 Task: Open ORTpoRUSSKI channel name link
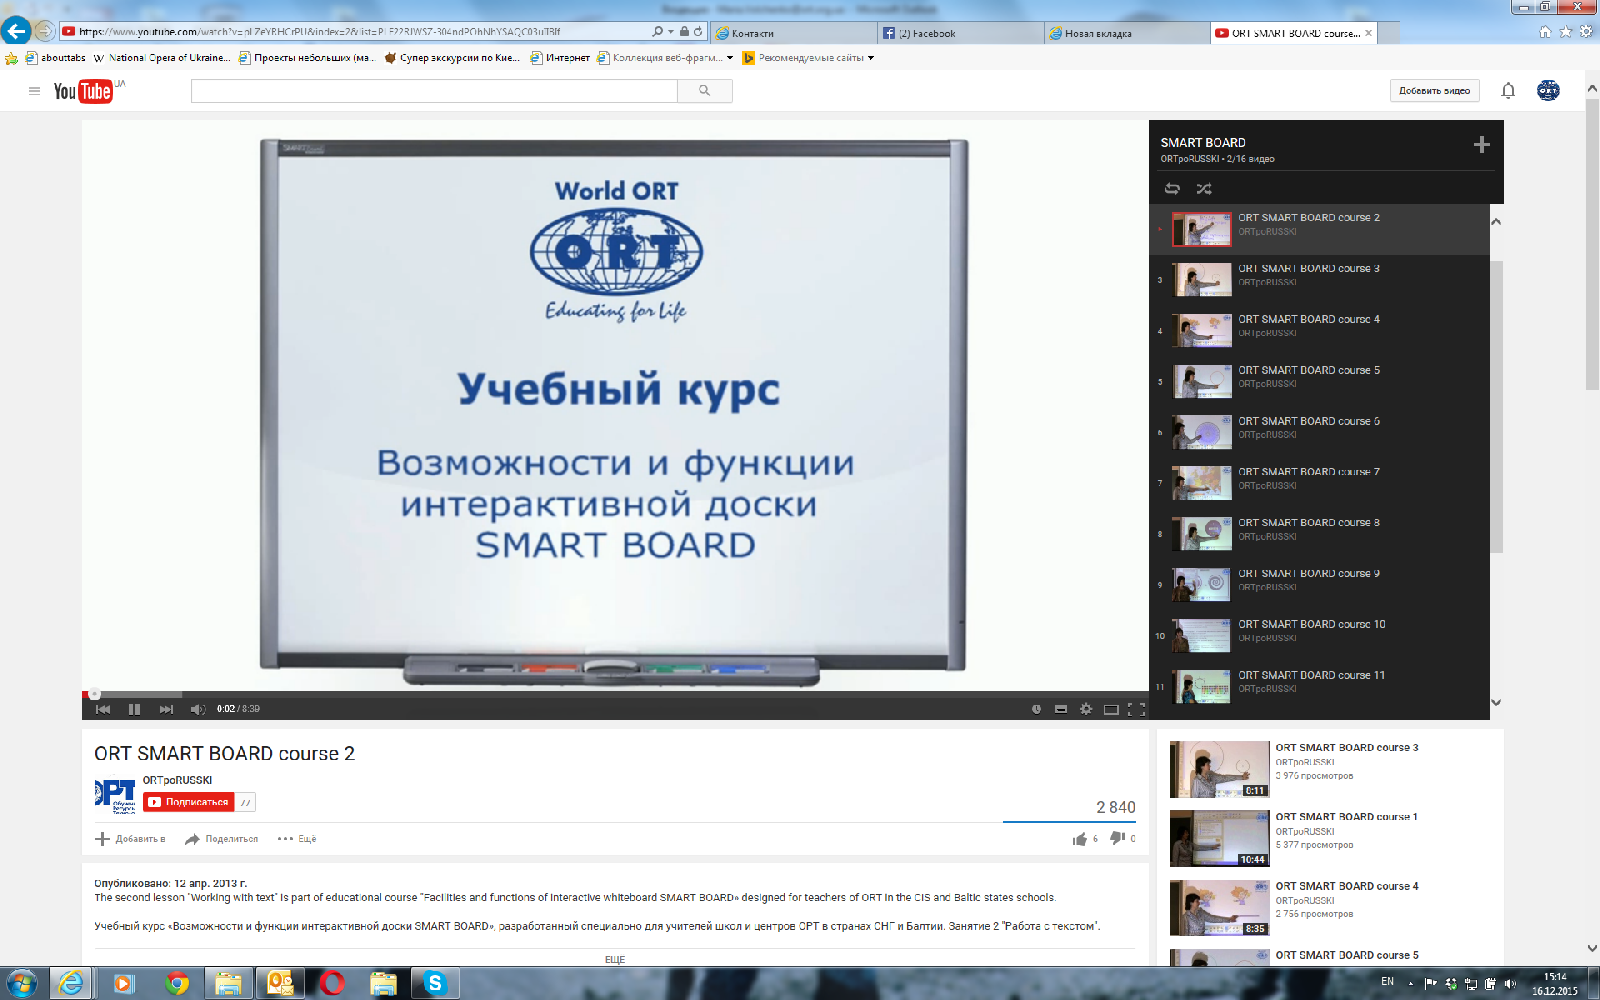coord(177,780)
